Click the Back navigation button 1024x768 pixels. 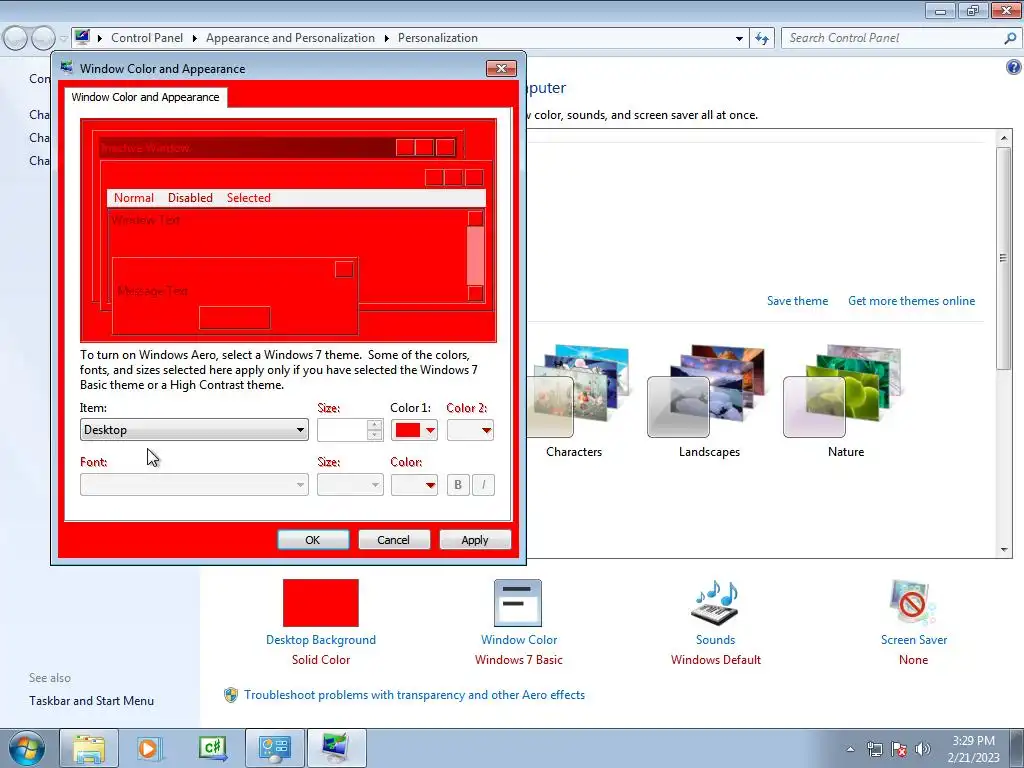pos(16,39)
